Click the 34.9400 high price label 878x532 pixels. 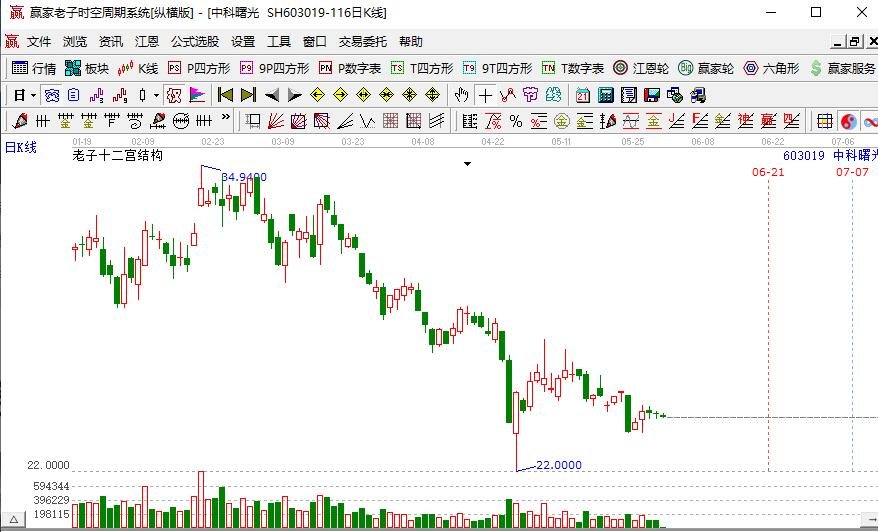pyautogui.click(x=244, y=177)
